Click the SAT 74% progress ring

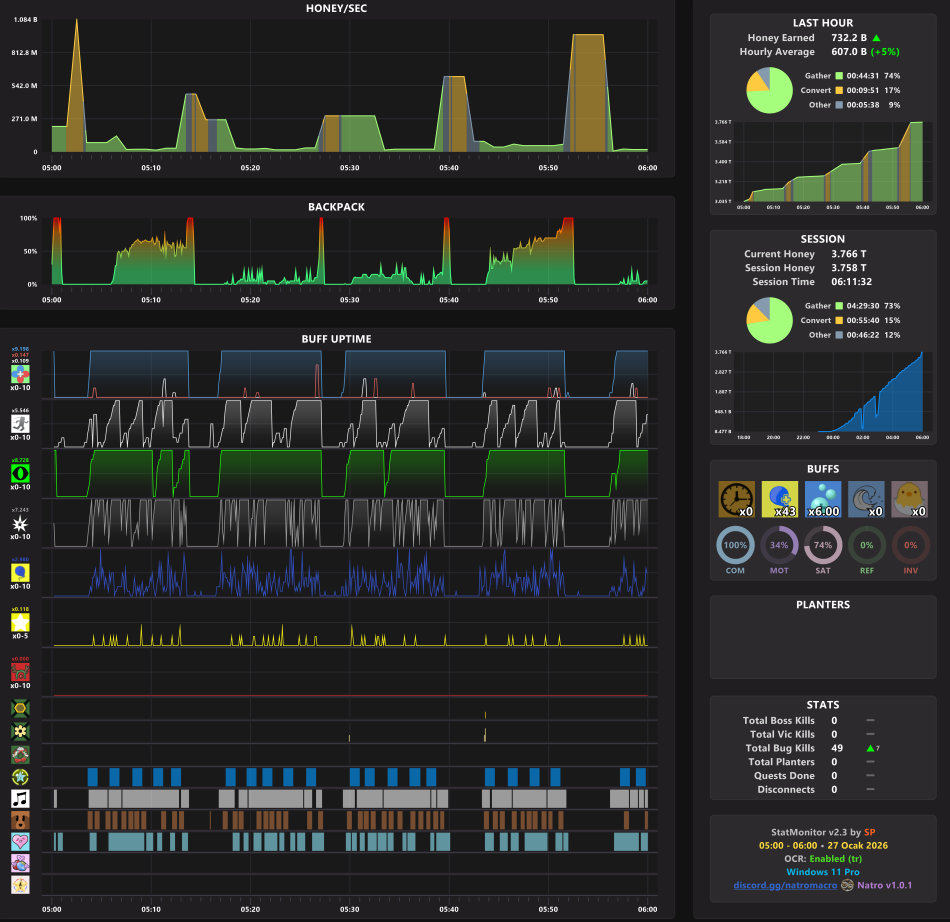tap(823, 545)
